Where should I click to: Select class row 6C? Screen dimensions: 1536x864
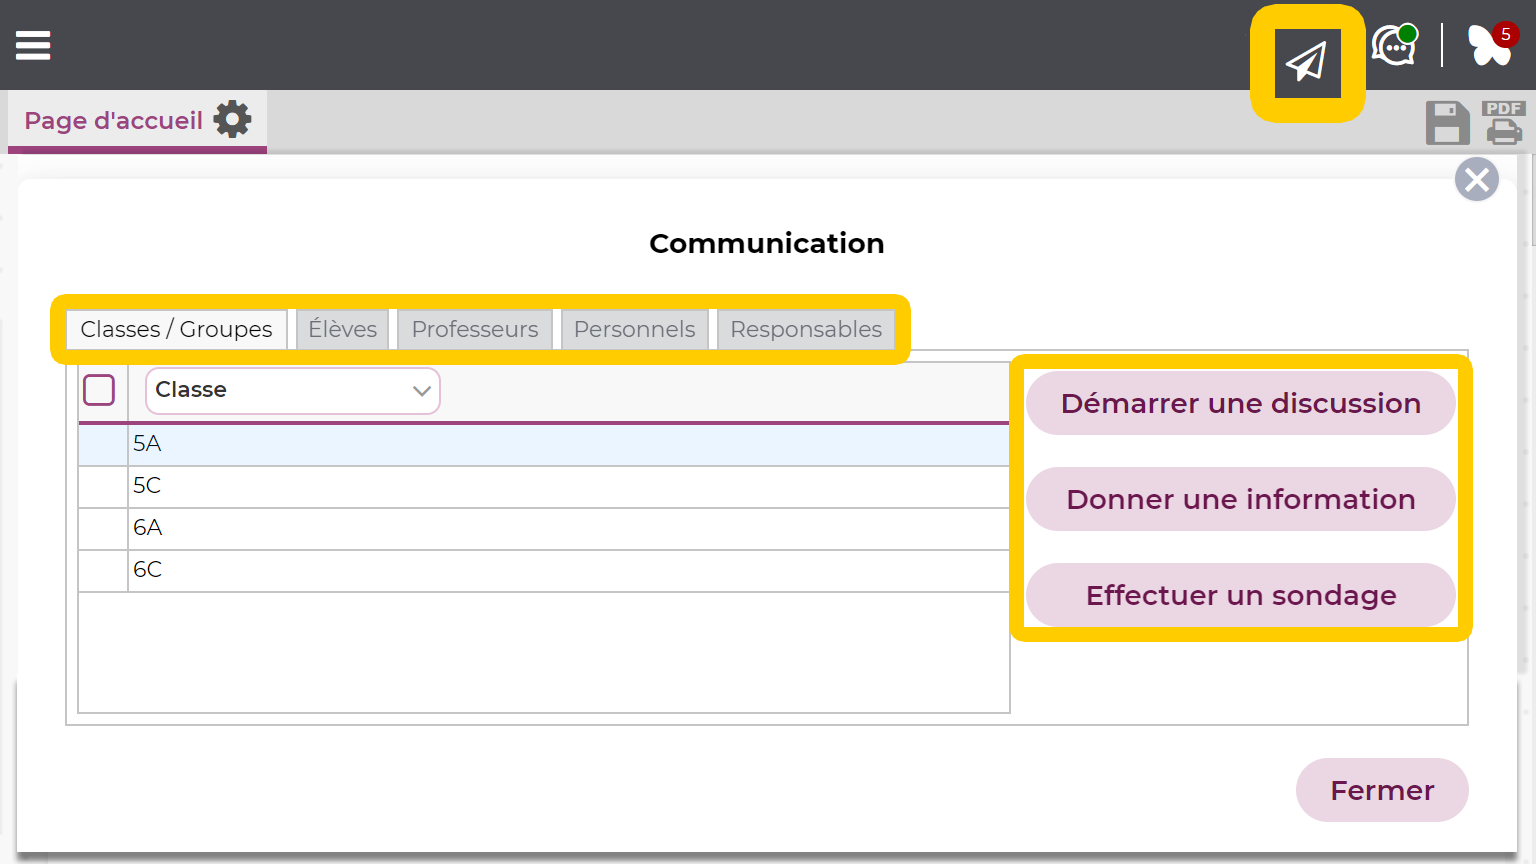(x=544, y=570)
